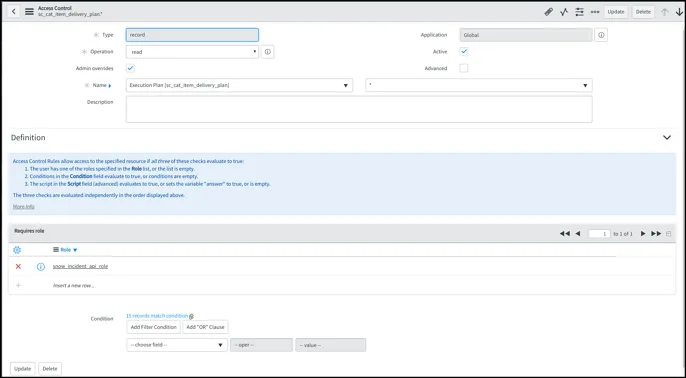Click the Role column header label
The width and height of the screenshot is (686, 378).
(x=66, y=250)
